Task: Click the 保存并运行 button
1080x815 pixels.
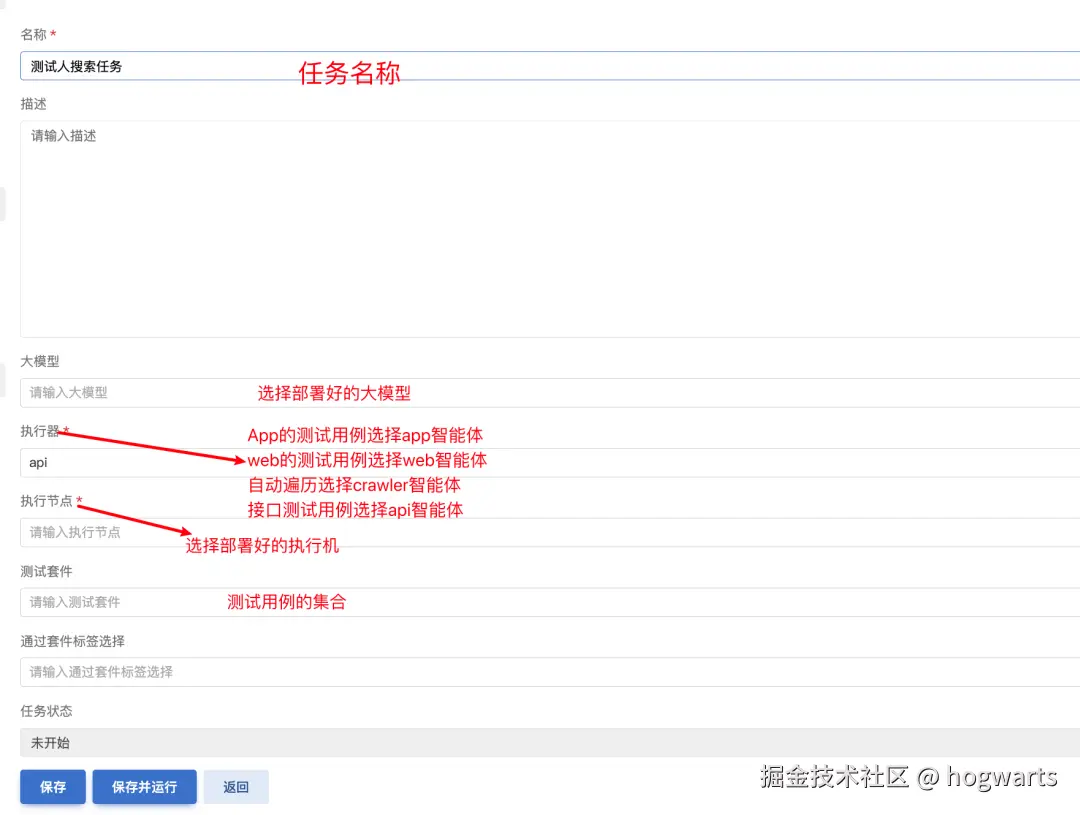Action: pos(144,787)
